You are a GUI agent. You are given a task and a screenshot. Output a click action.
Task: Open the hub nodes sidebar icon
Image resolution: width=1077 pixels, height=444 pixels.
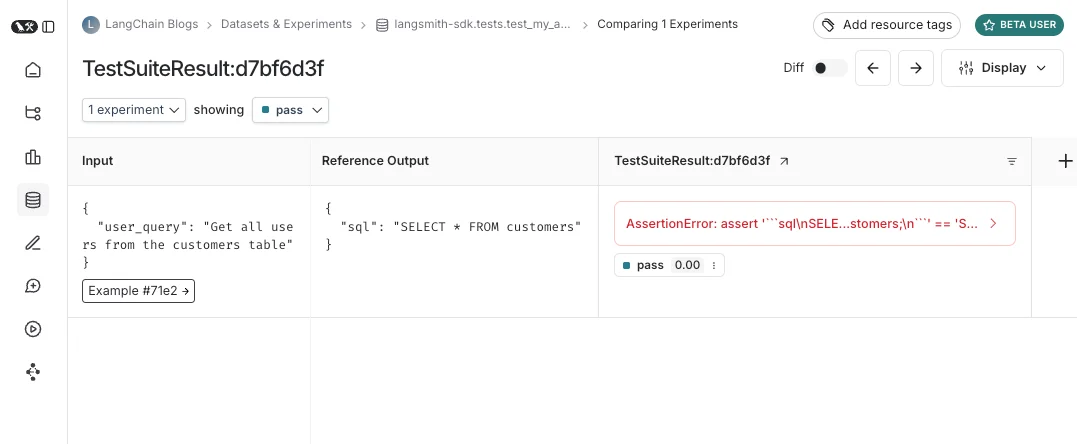33,372
